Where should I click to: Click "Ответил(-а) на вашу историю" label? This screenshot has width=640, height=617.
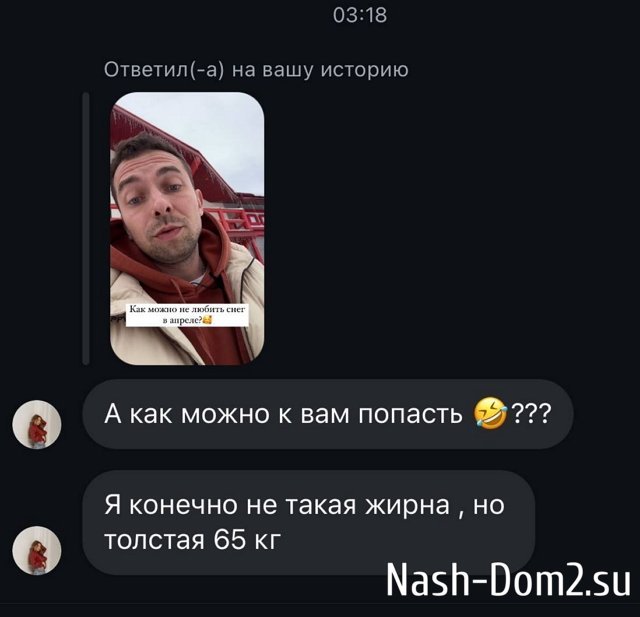[256, 70]
